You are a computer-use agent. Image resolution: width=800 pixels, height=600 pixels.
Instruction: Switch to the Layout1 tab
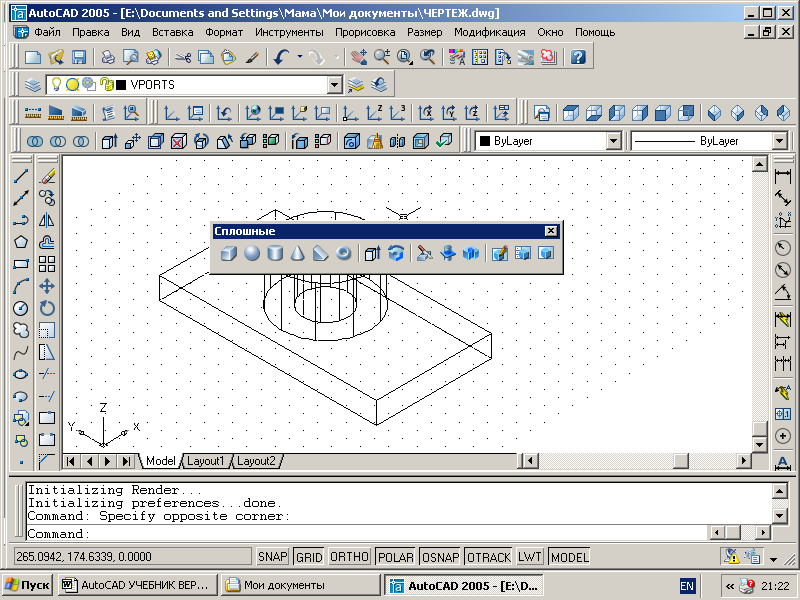coord(205,461)
